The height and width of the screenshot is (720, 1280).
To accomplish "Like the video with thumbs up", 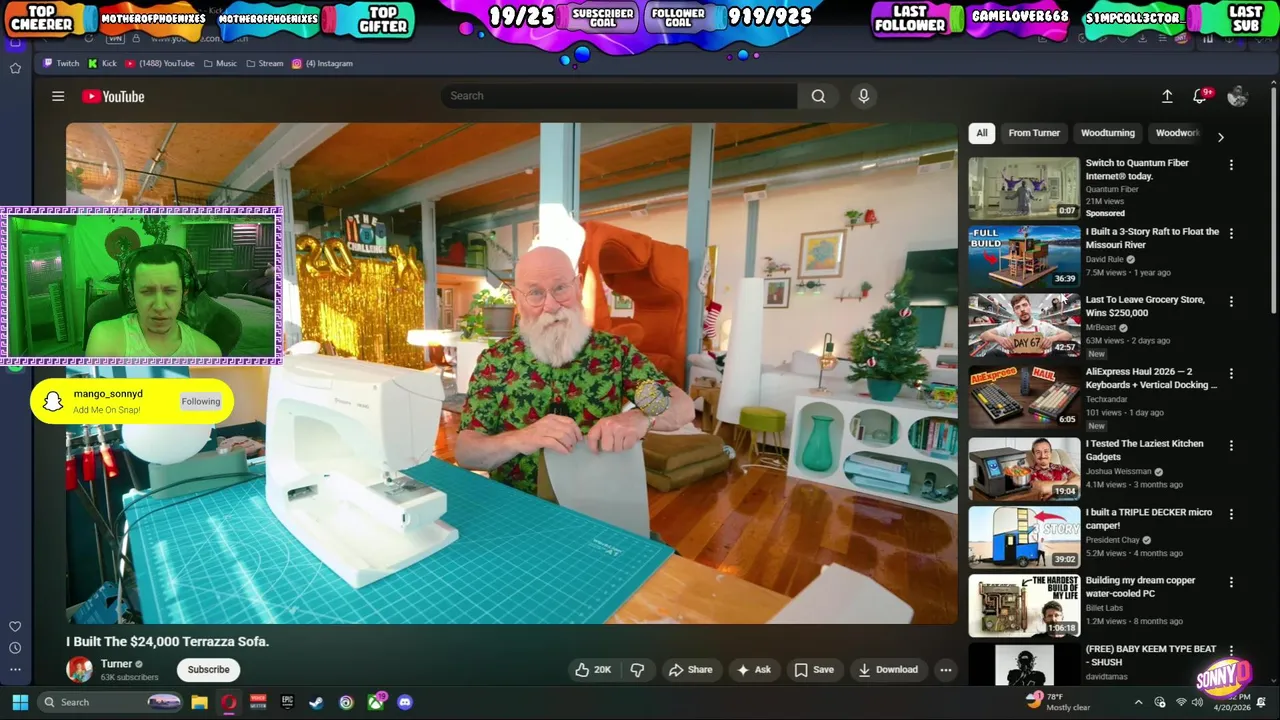I will [592, 670].
